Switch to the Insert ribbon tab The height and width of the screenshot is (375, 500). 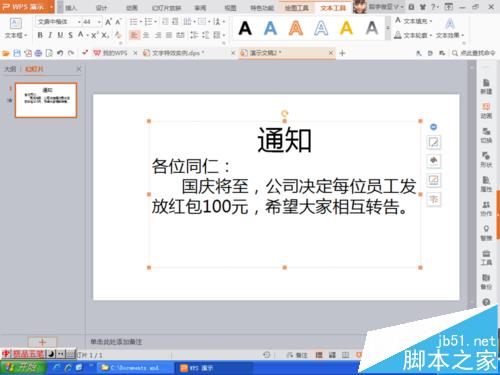[x=71, y=8]
